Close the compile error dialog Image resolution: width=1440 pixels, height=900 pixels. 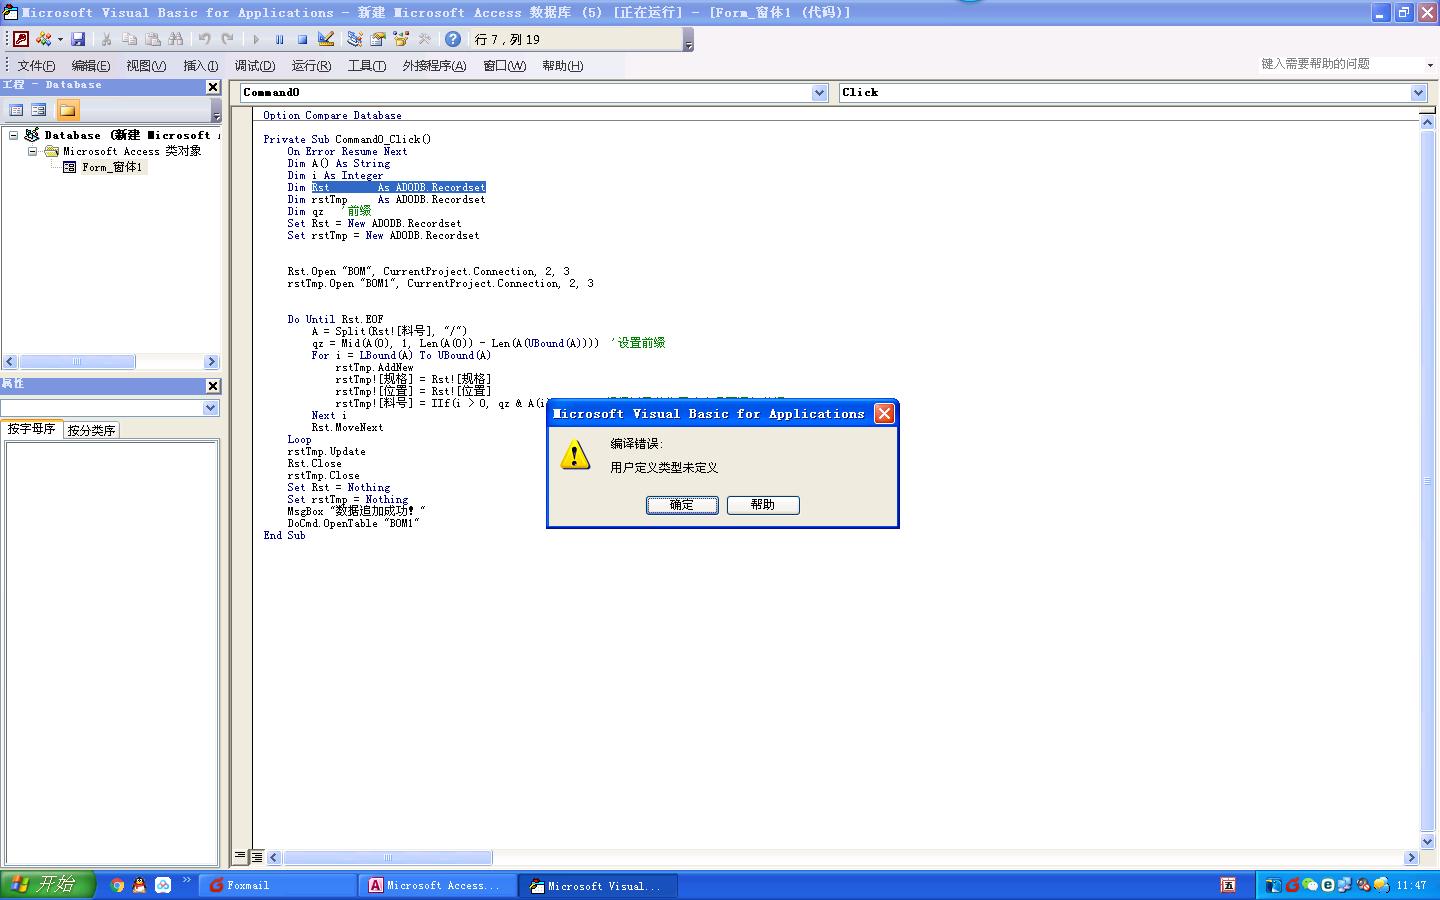pyautogui.click(x=884, y=414)
